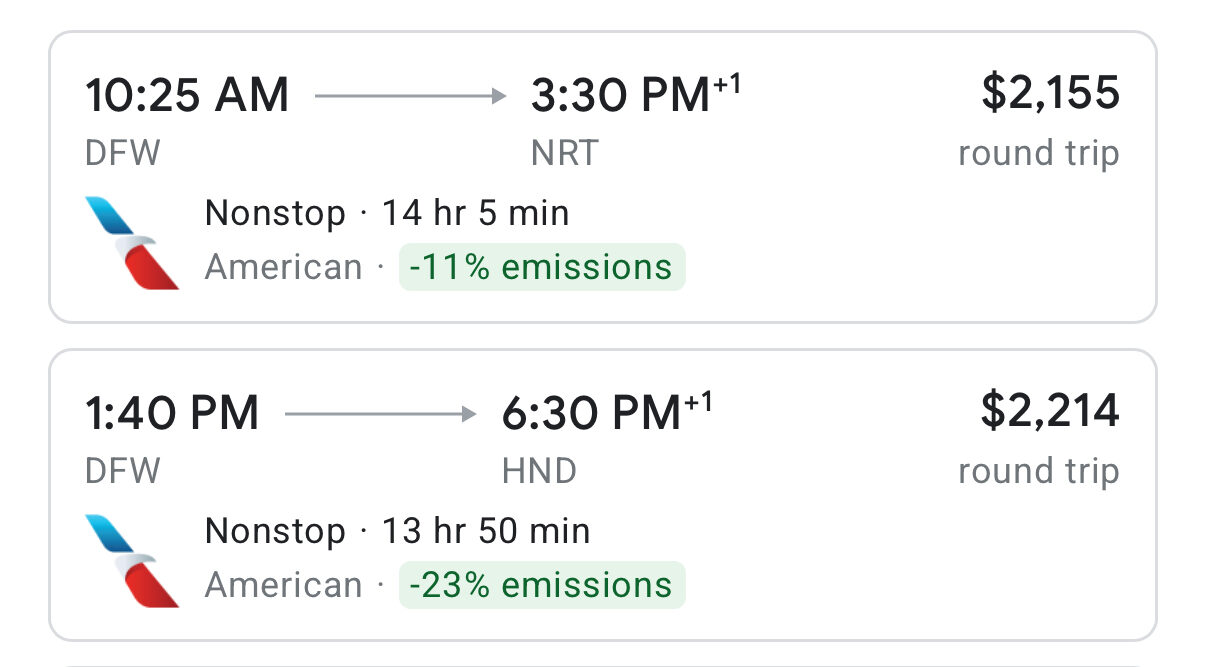Select the Nonstop 14 hr 5 min text
This screenshot has height=667, width=1206.
pos(387,213)
